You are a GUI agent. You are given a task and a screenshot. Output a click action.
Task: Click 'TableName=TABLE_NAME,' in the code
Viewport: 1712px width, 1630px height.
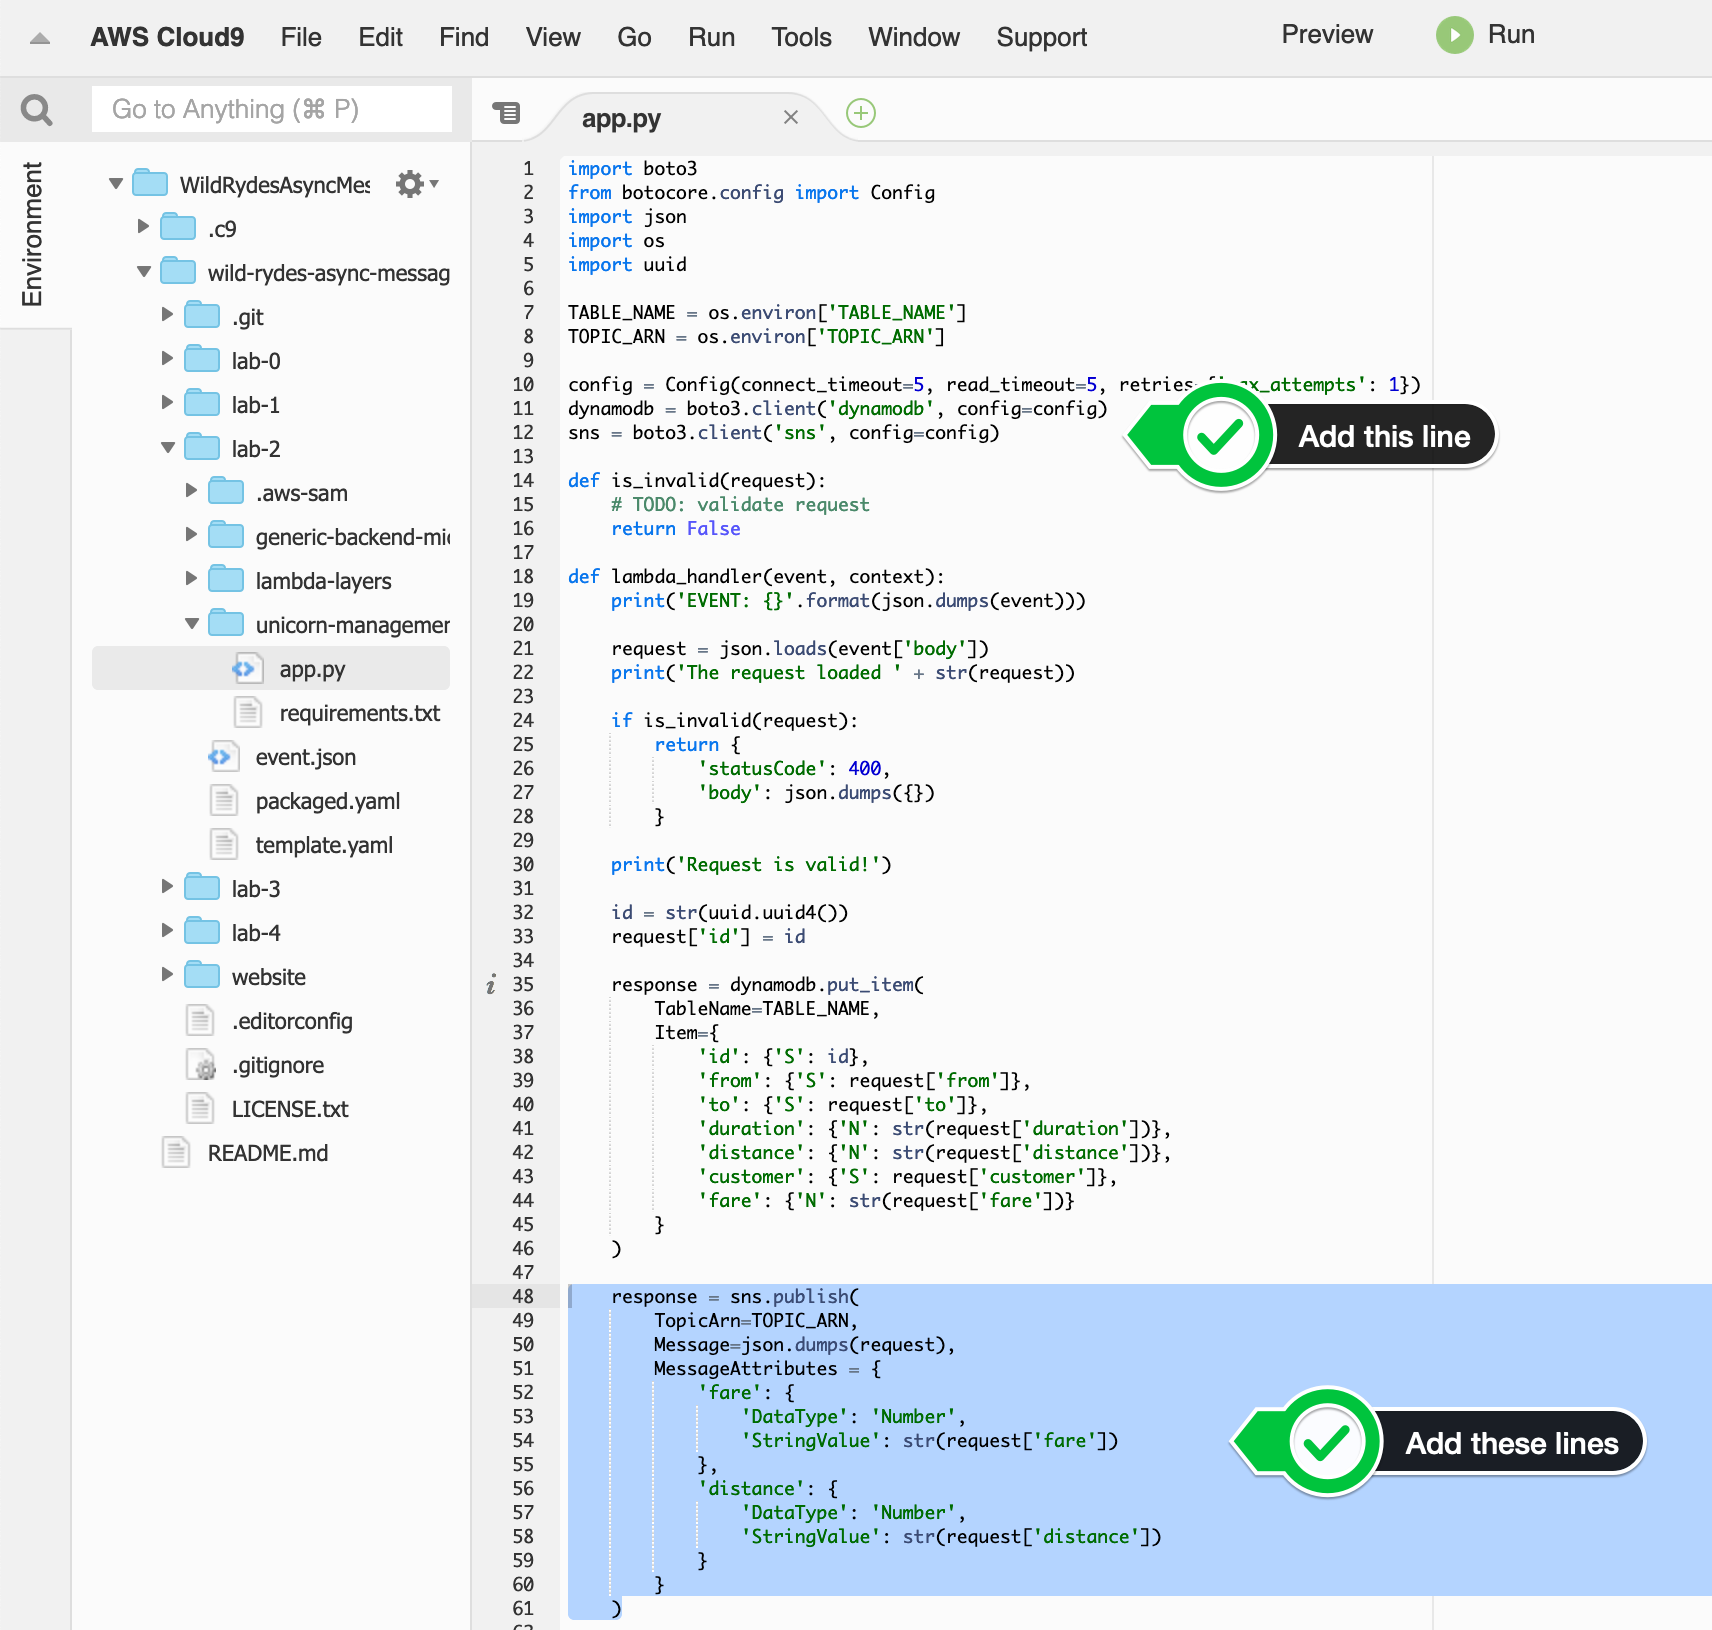(767, 1009)
